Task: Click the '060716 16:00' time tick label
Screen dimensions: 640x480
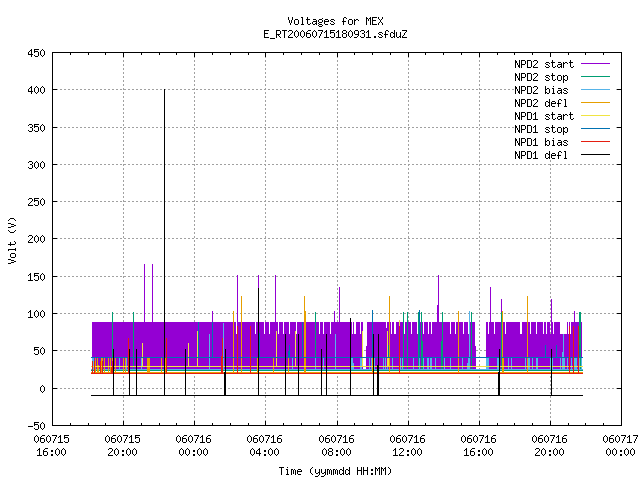Action: pyautogui.click(x=478, y=446)
